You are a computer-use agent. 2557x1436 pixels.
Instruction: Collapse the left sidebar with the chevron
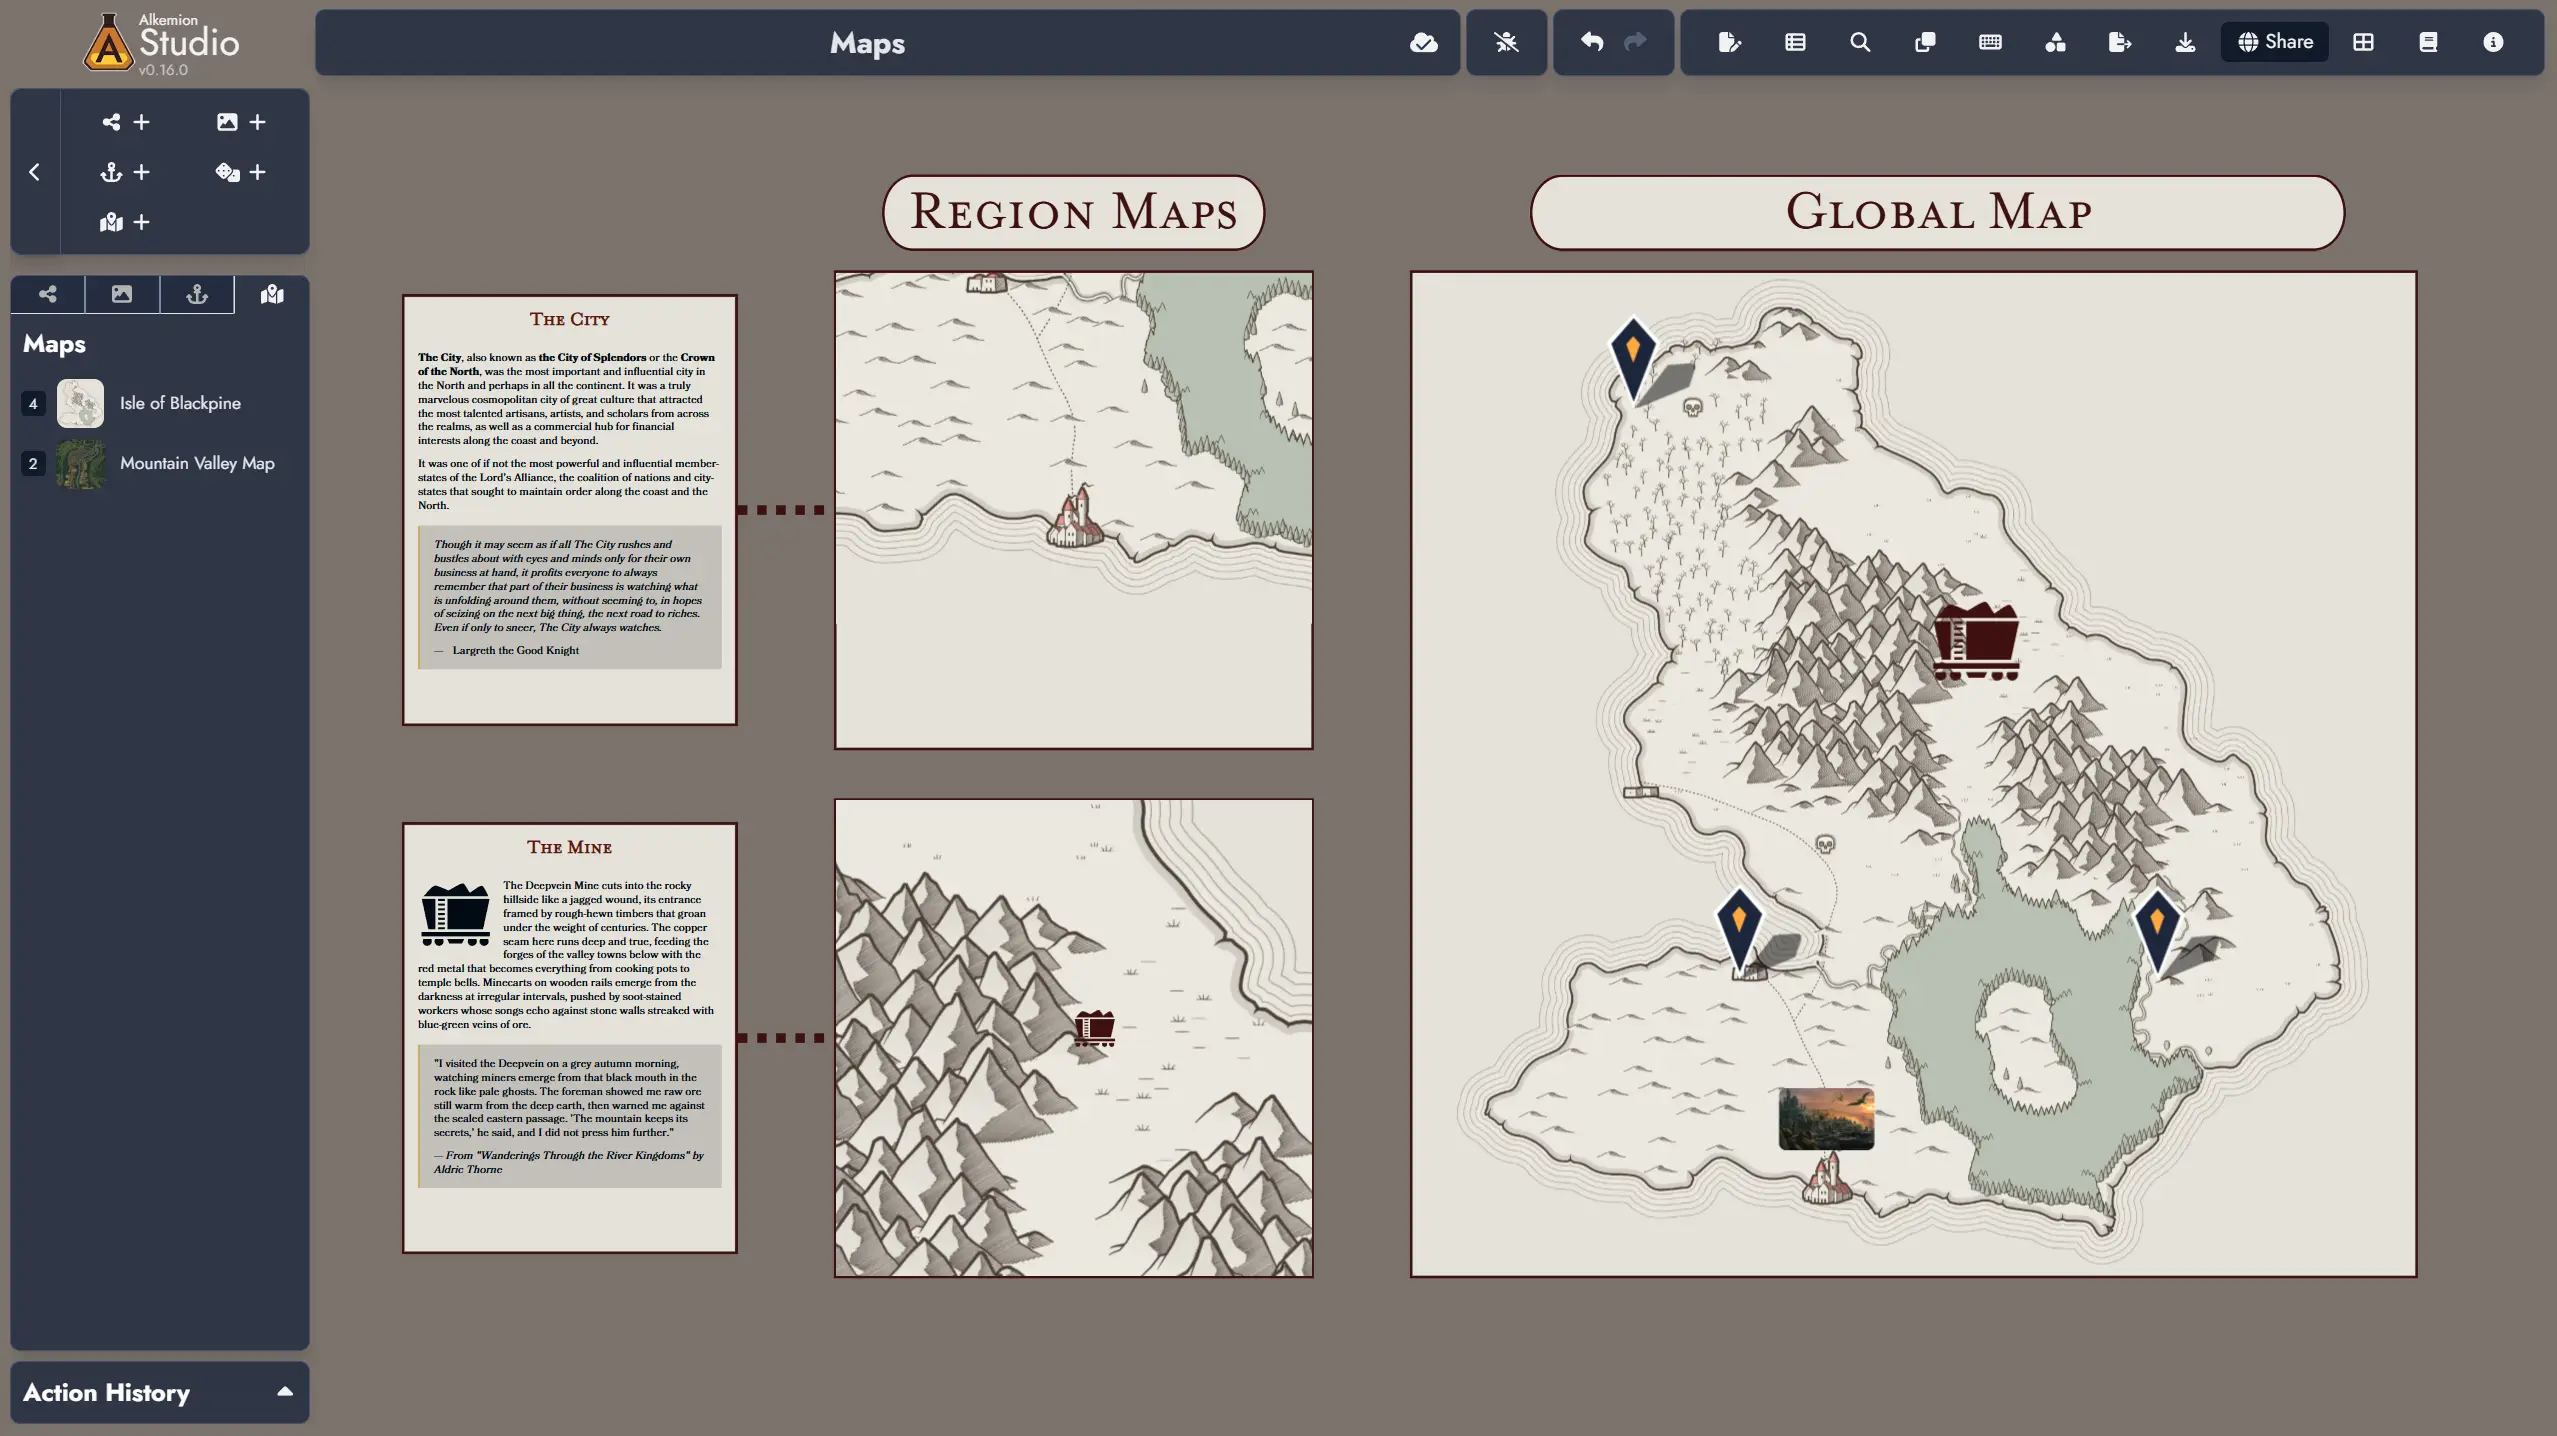click(x=34, y=171)
